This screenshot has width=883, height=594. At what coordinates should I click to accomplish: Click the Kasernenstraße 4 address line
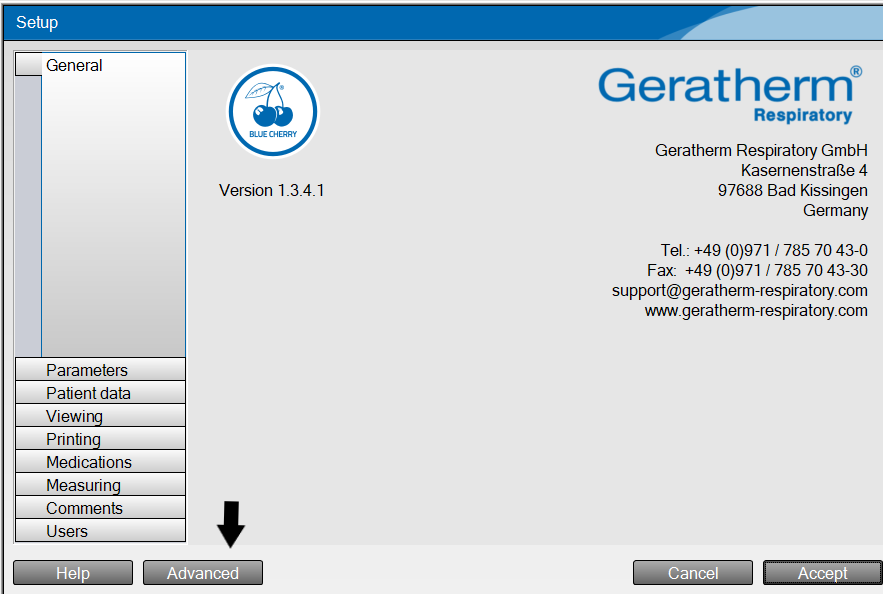(x=804, y=170)
